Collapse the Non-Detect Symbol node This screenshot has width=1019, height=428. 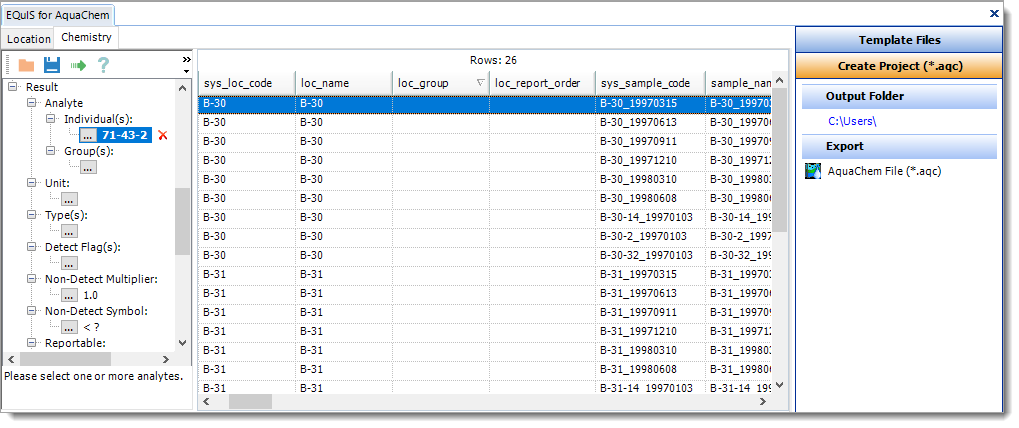(x=31, y=311)
